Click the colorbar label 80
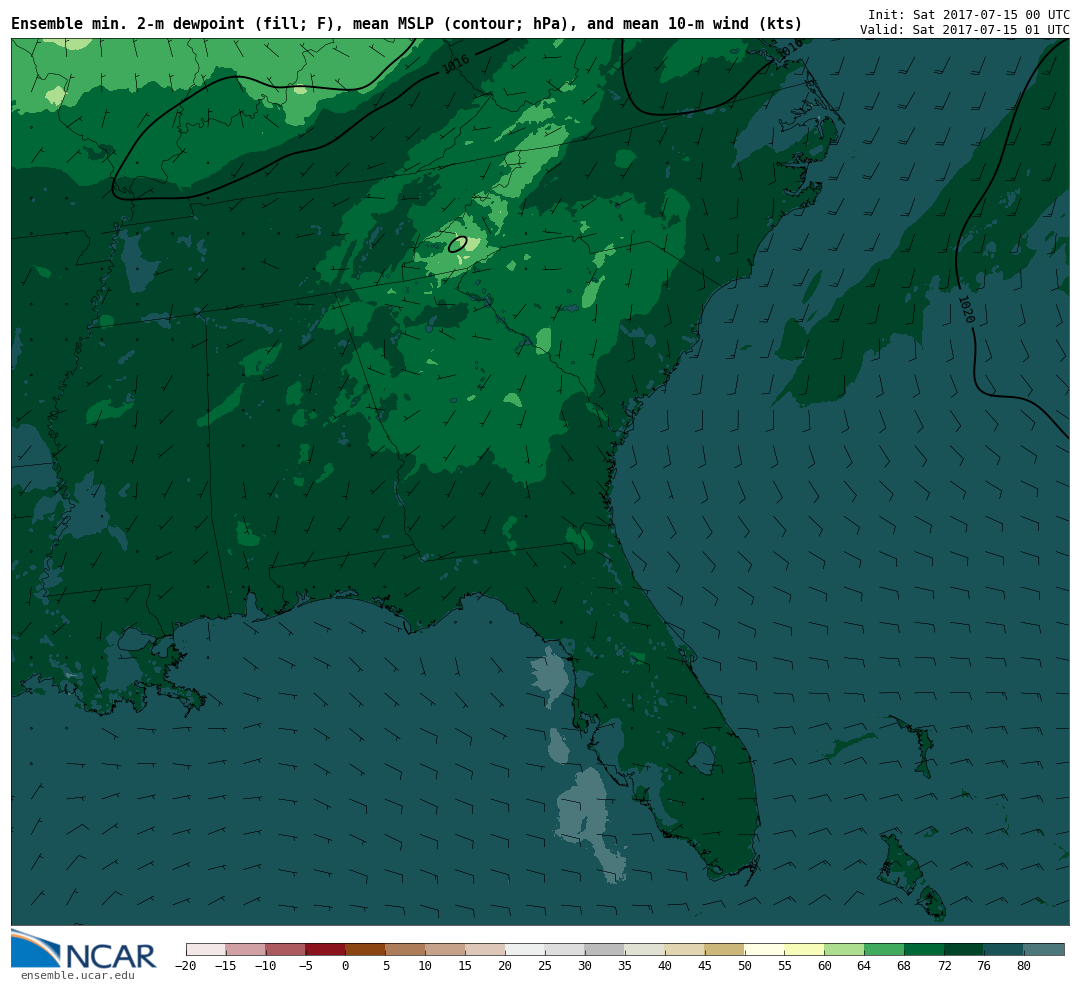Screen dimensions: 1080x988 click(x=1024, y=966)
